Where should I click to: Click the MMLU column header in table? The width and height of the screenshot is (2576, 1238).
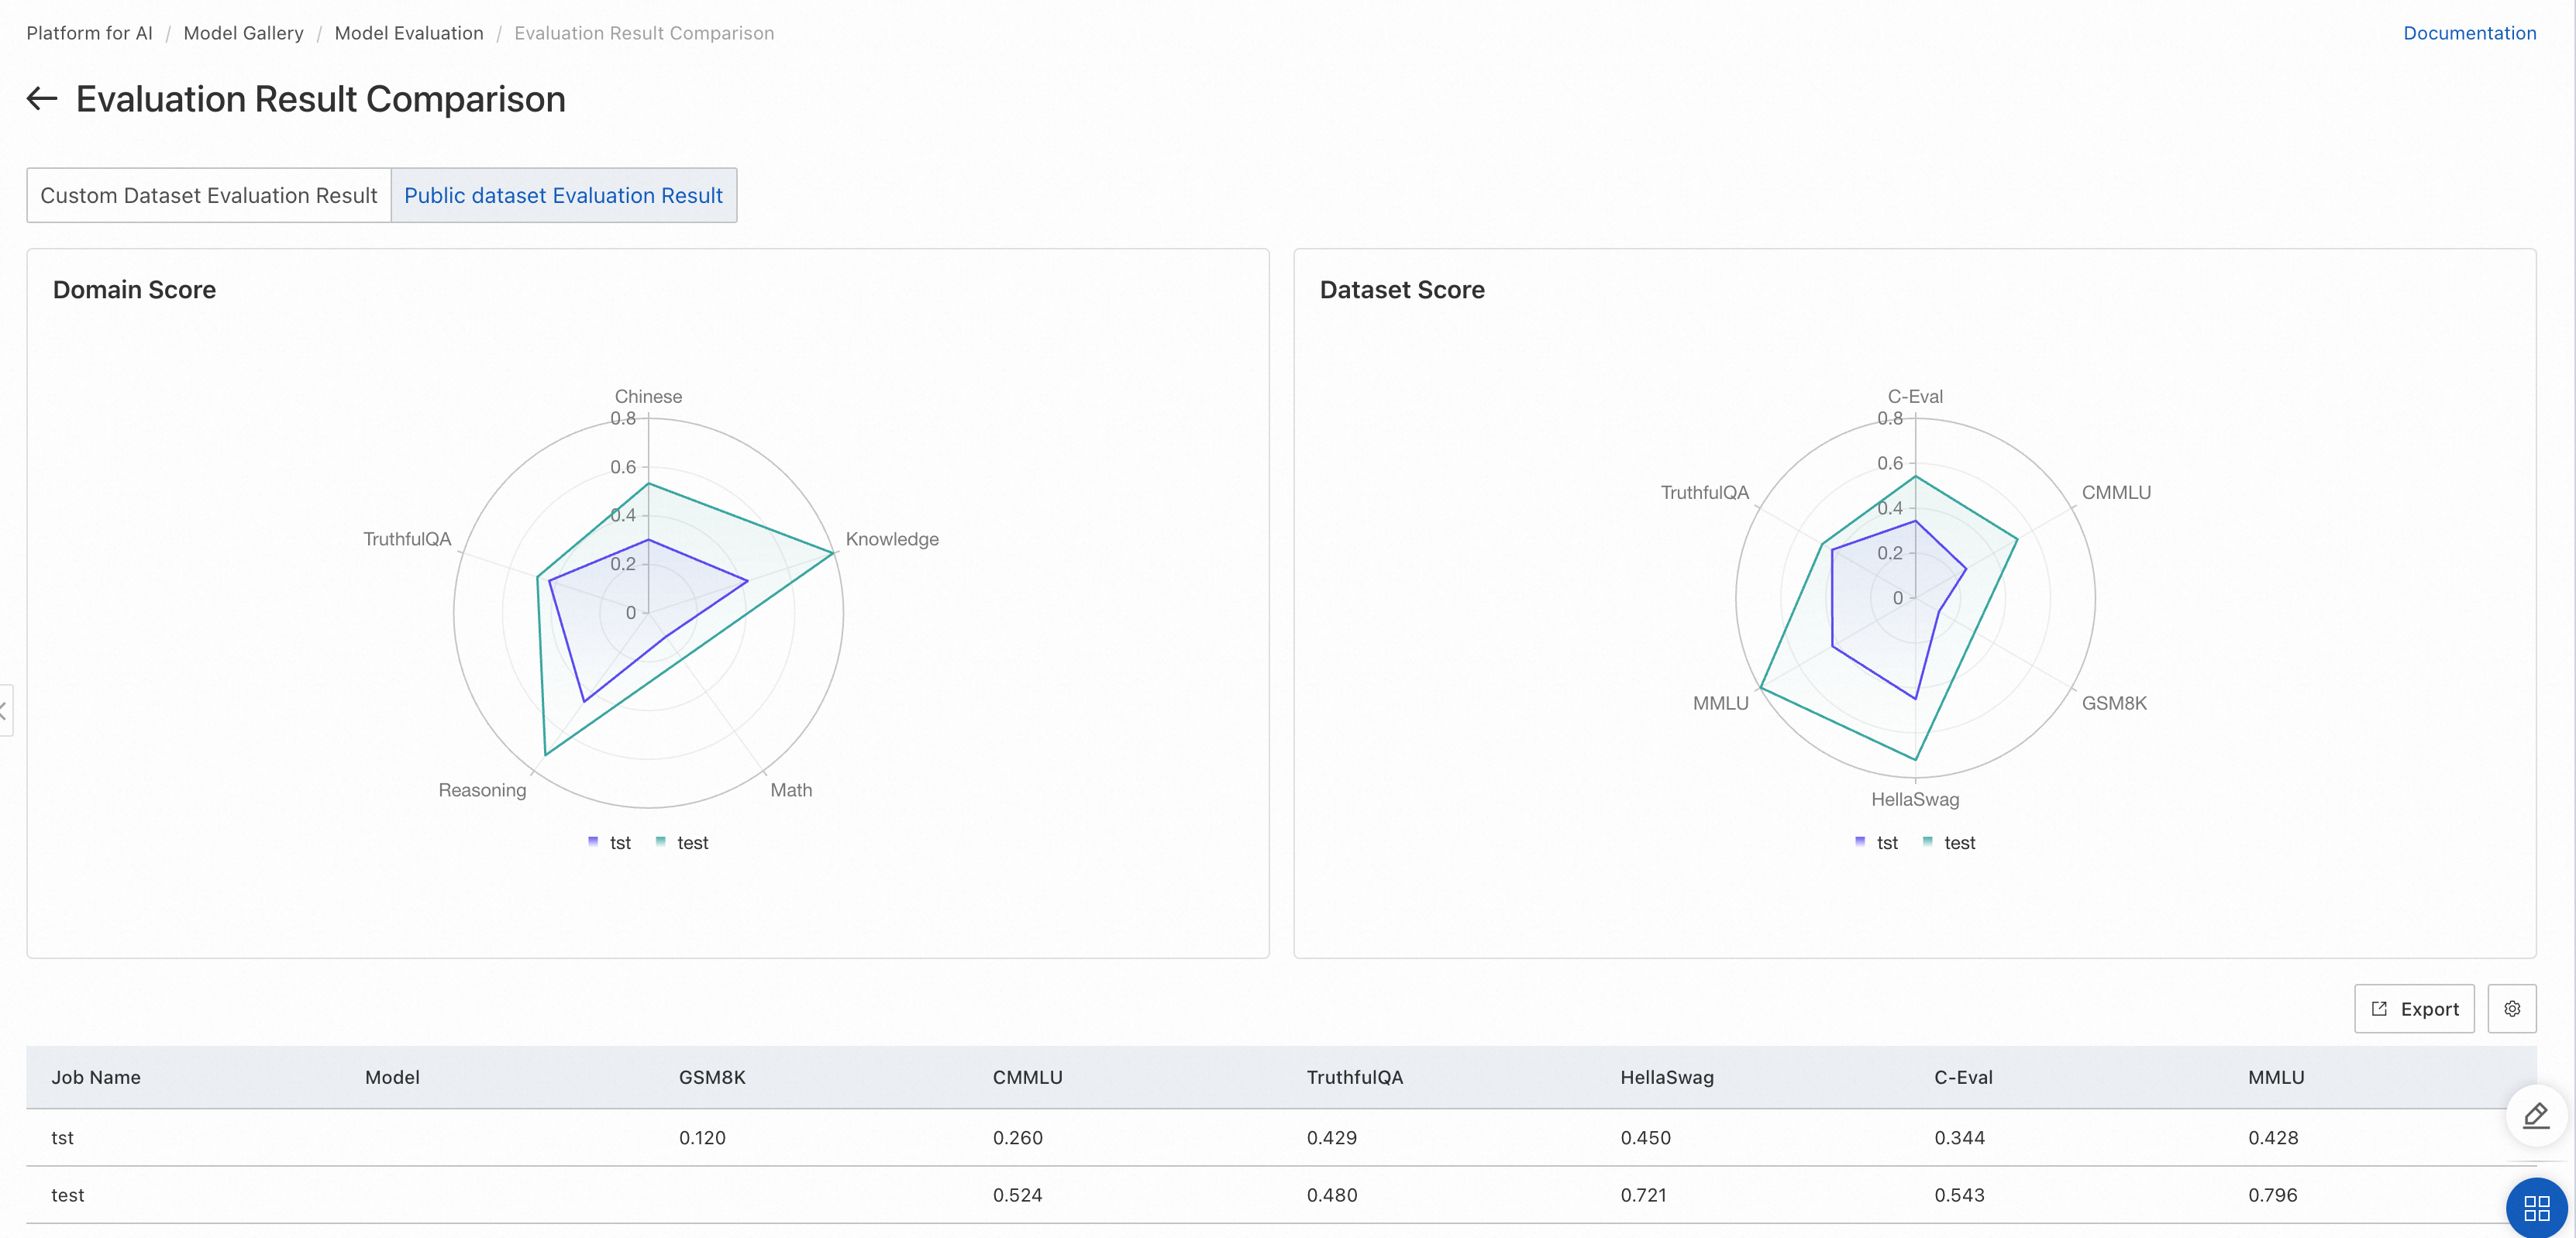click(2276, 1077)
